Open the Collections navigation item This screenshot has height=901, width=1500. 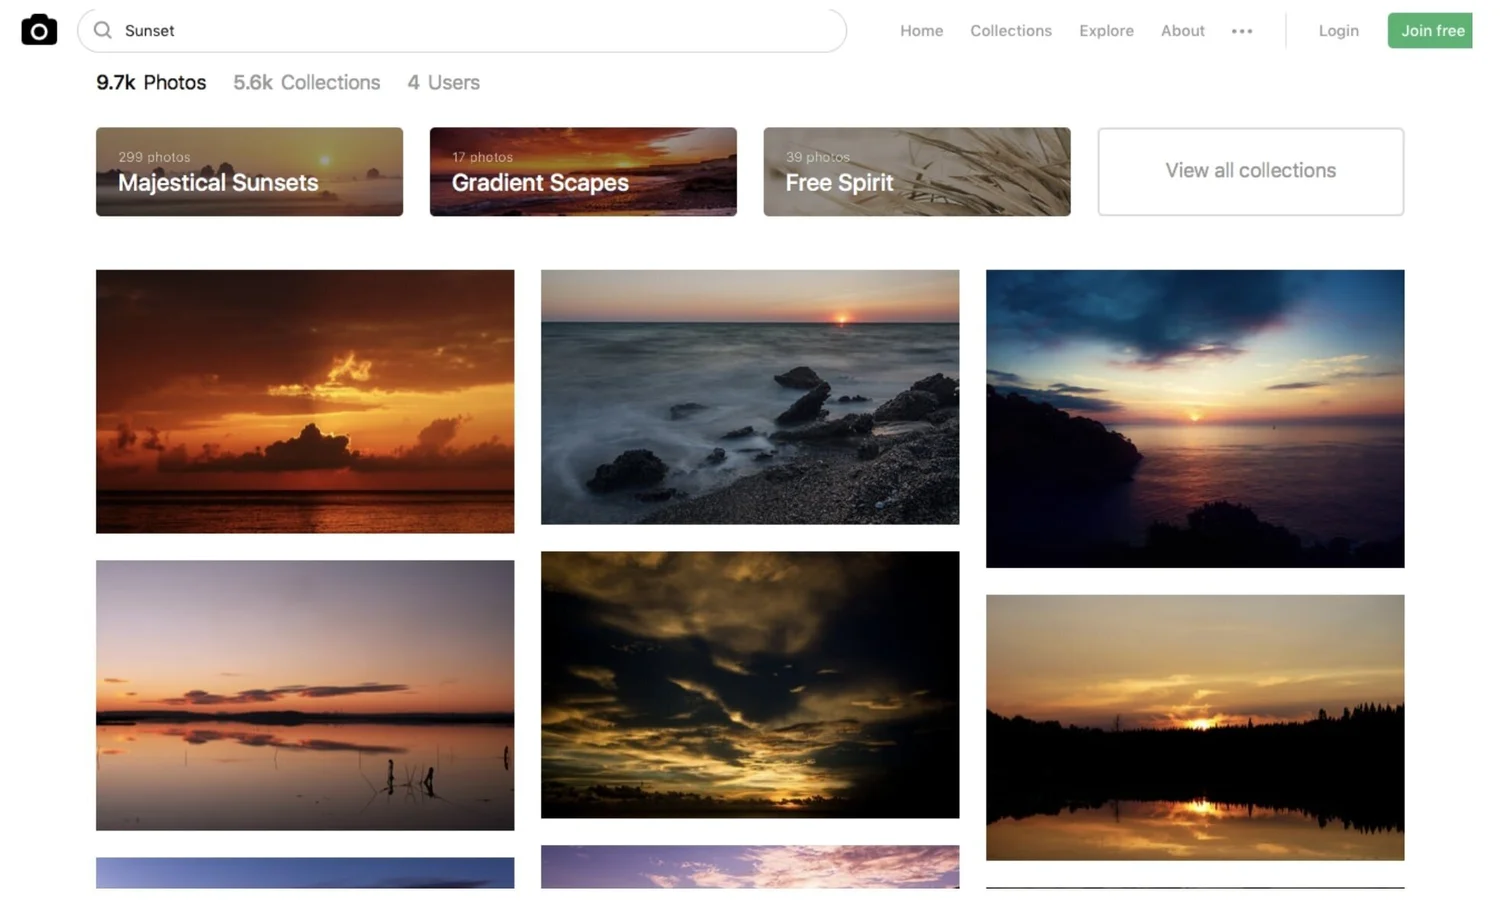(x=1010, y=31)
